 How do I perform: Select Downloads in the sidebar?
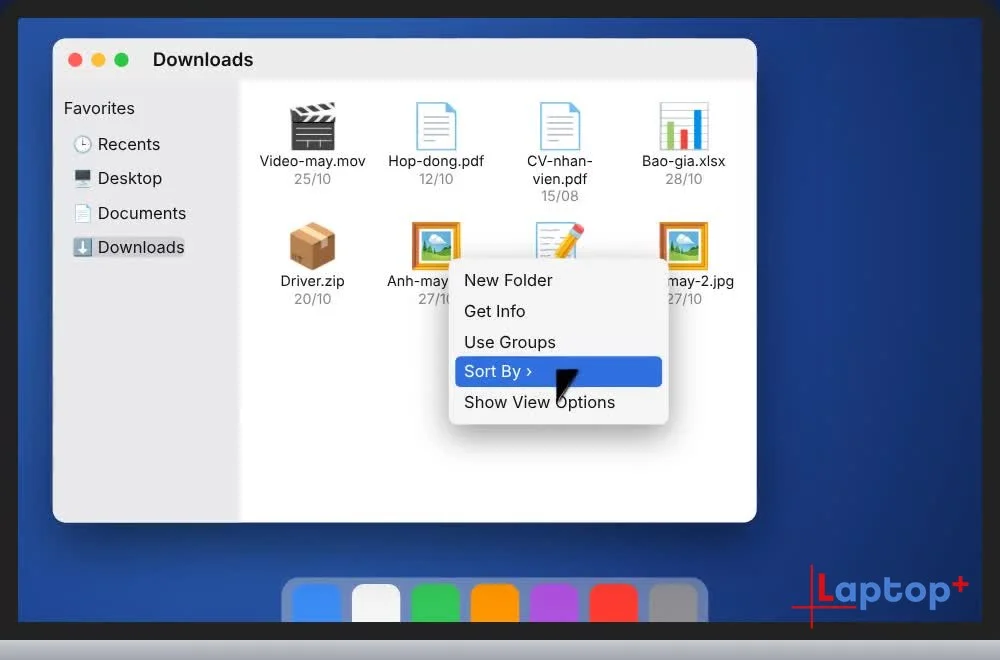click(129, 247)
